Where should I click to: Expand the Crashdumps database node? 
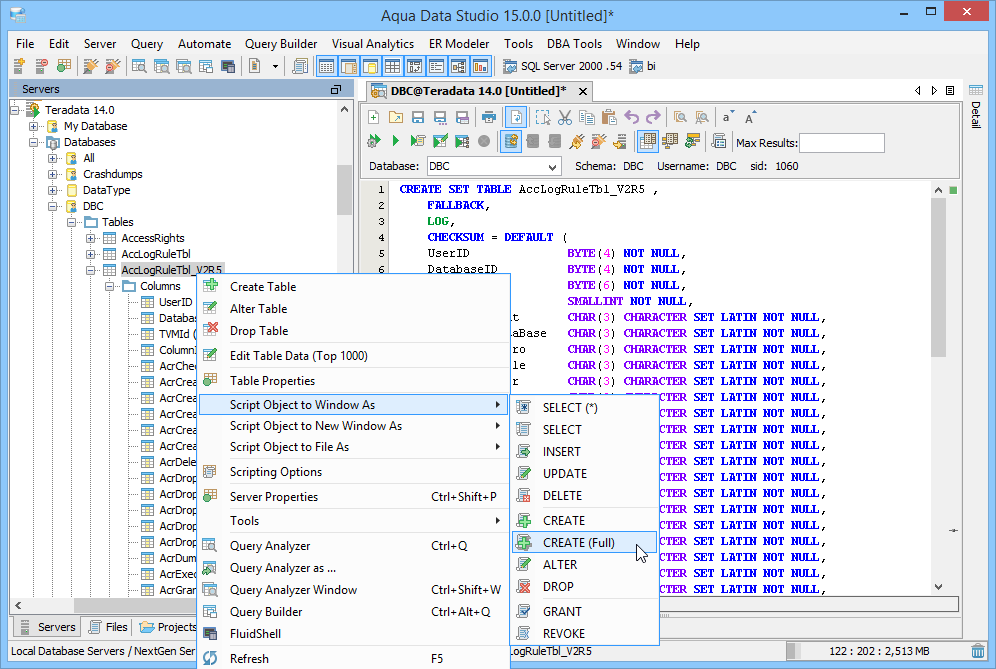point(53,174)
